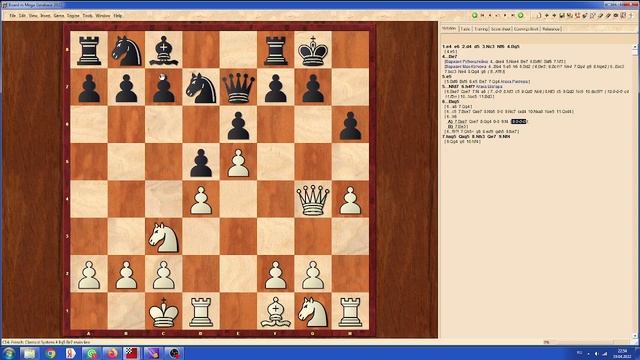The image size is (640, 360).
Task: Click the '7.hxg5 Qxg5 8.Nh3 Qe7 9.Nf4' line
Action: point(476,136)
